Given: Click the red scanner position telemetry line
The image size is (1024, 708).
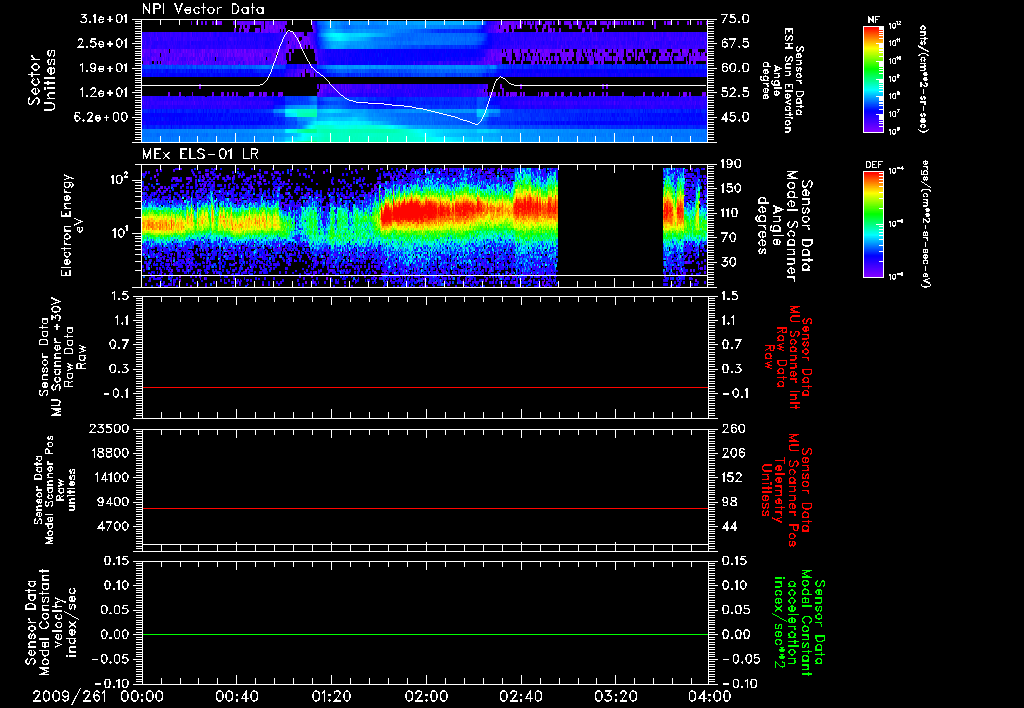Looking at the screenshot, I should 424,508.
